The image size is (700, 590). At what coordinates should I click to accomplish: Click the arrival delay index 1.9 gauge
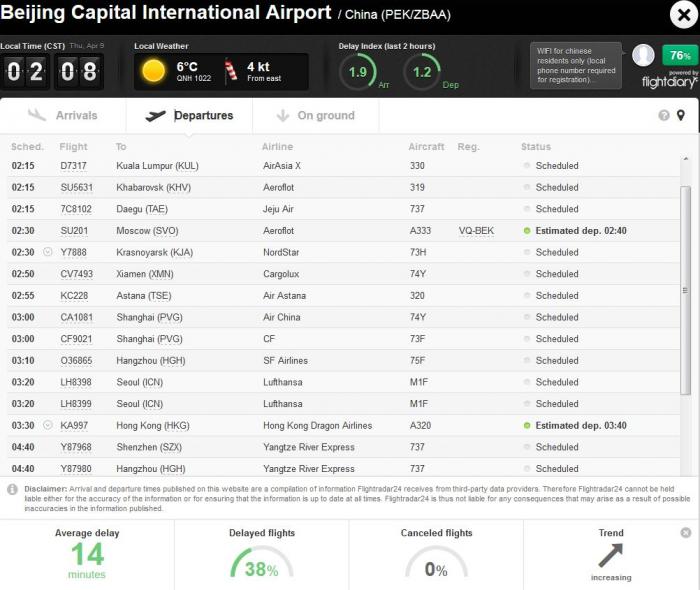(358, 72)
